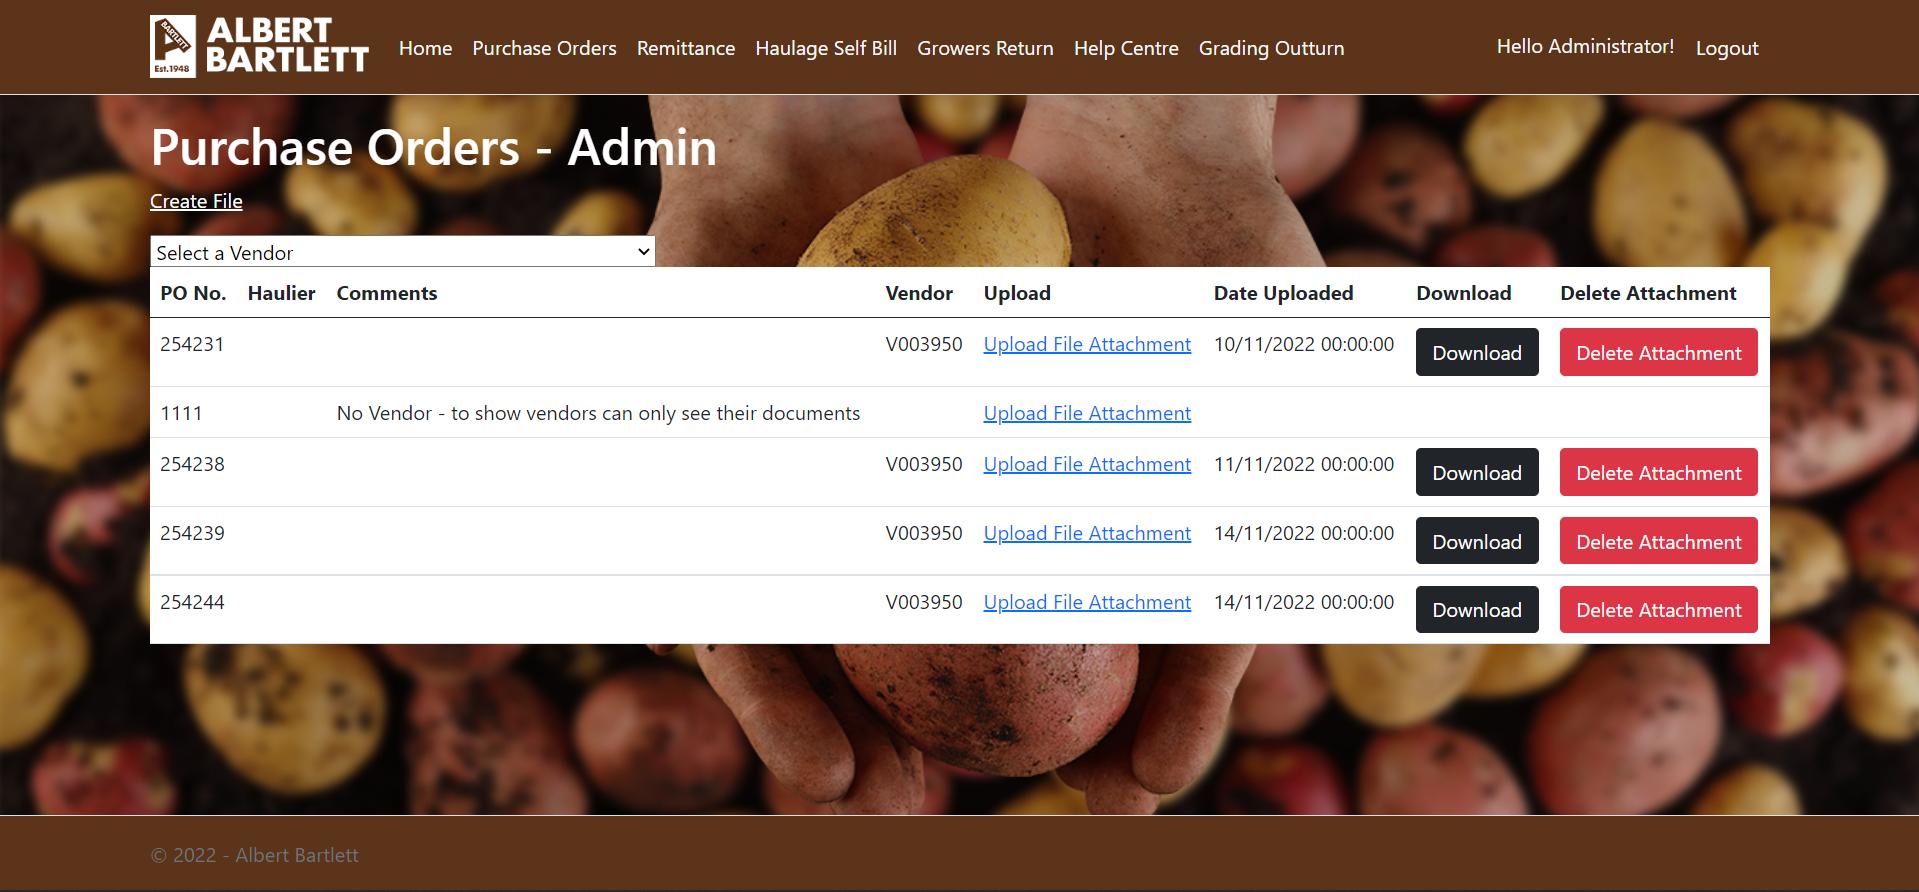Upload file attachment for PO 254239

point(1087,533)
